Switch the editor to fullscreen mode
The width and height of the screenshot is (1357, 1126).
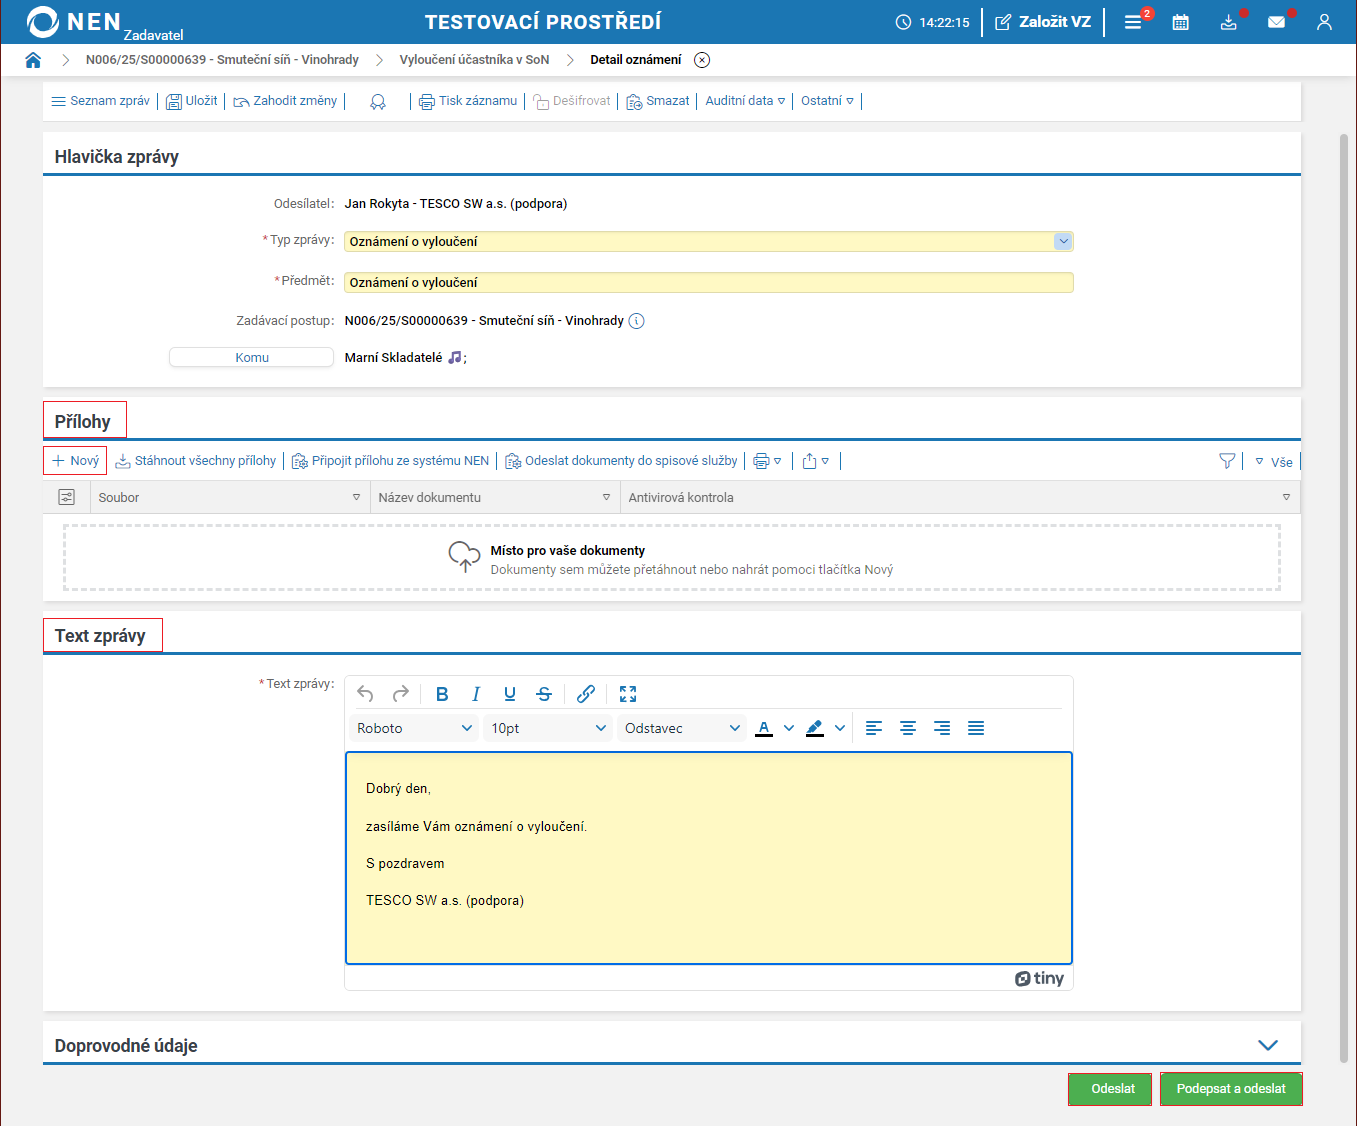tap(628, 694)
